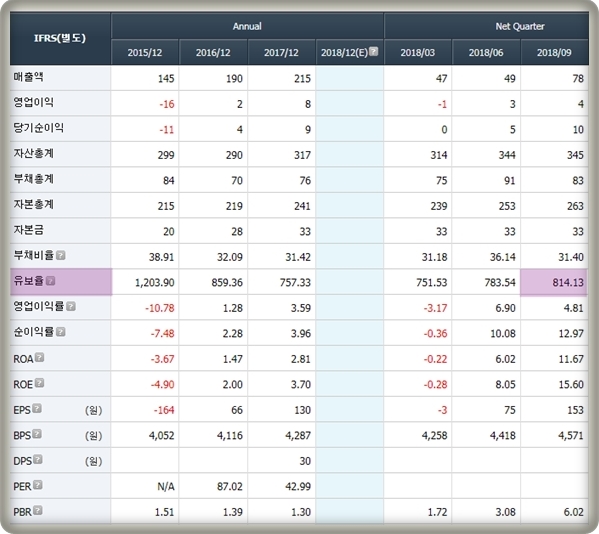Click the IFRS(별도) header cell
Image resolution: width=599 pixels, height=534 pixels.
pos(60,39)
